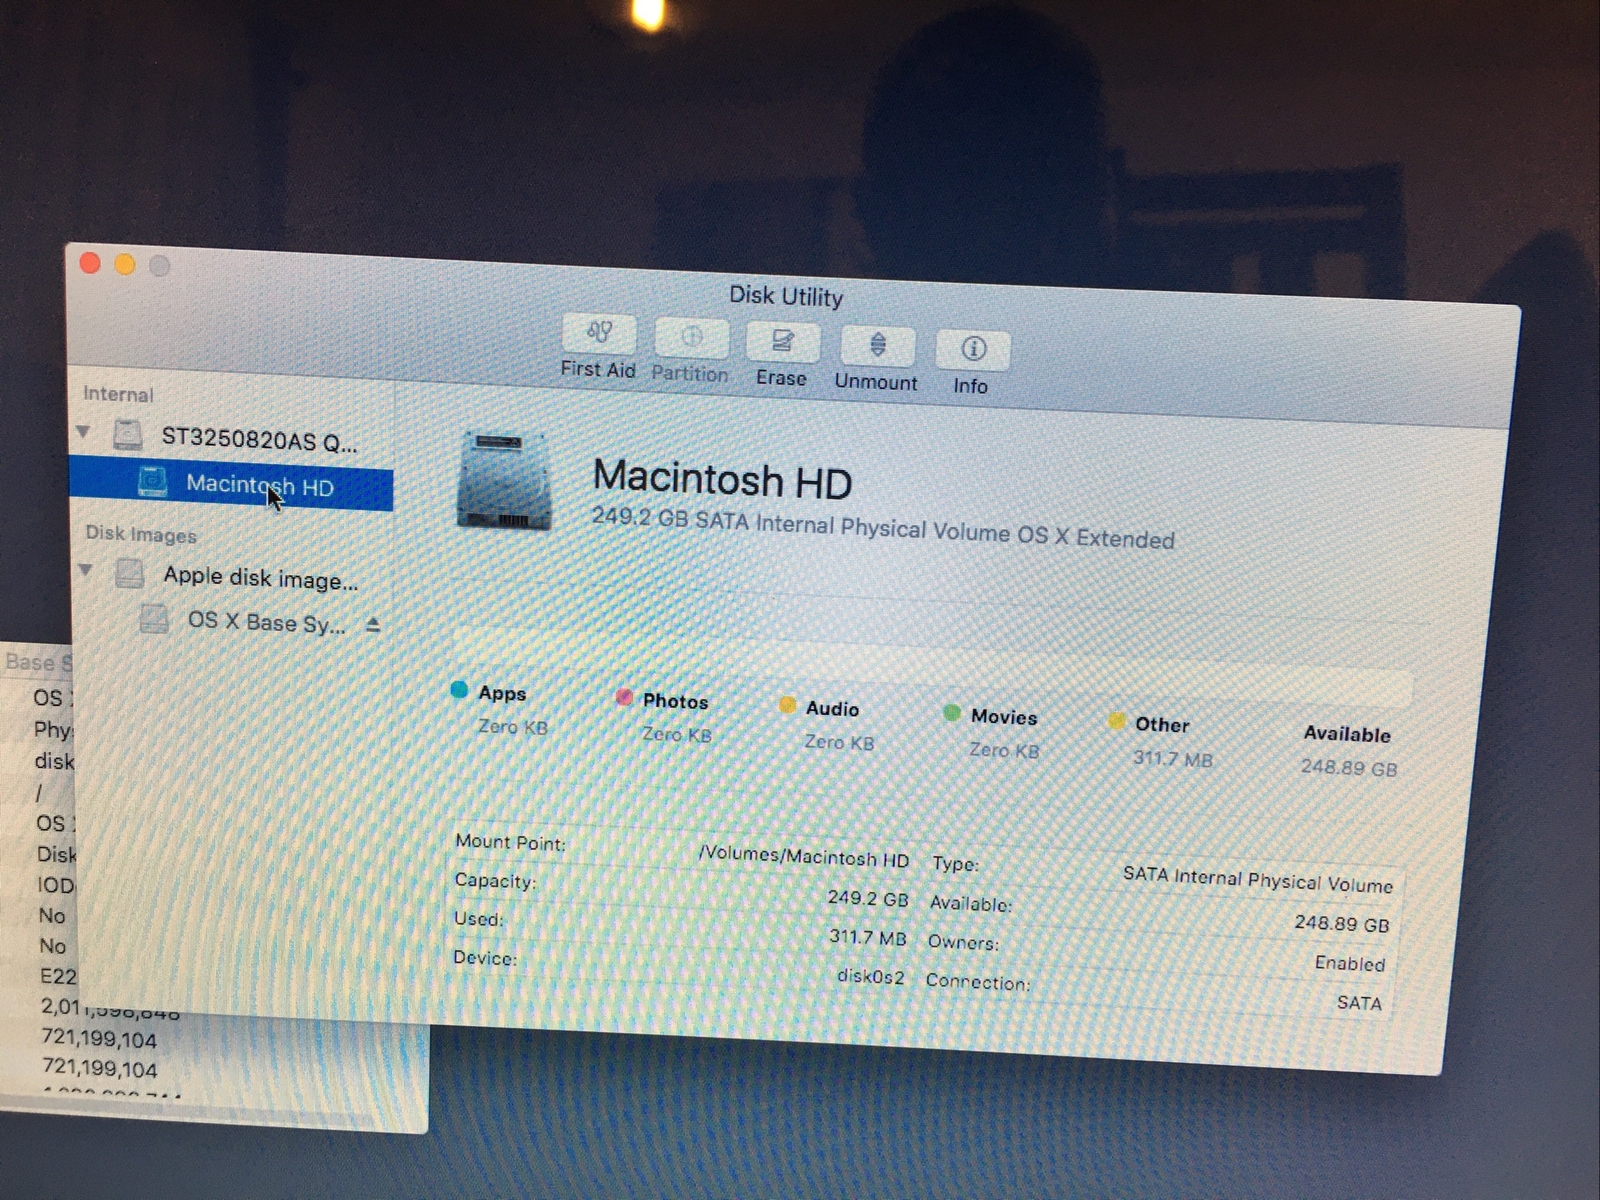Click the mount point /Volumes/Macintosh HD

(804, 856)
